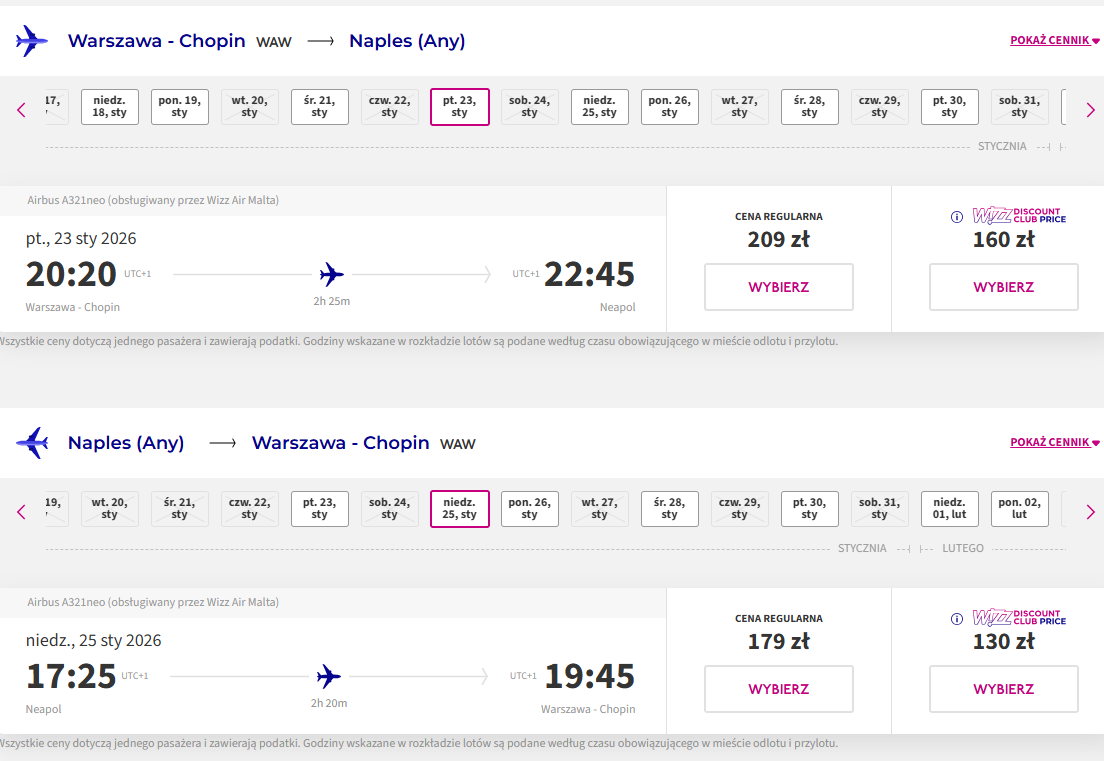1104x761 pixels.
Task: Select outbound date pon. 26, sty
Action: tap(670, 107)
